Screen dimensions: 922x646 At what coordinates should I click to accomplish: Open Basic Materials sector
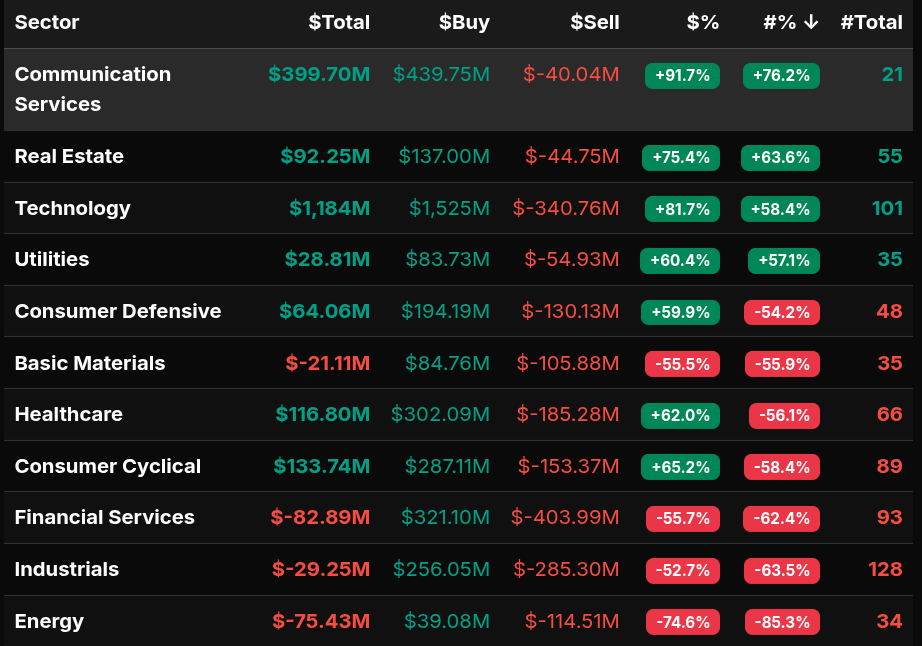coord(90,363)
